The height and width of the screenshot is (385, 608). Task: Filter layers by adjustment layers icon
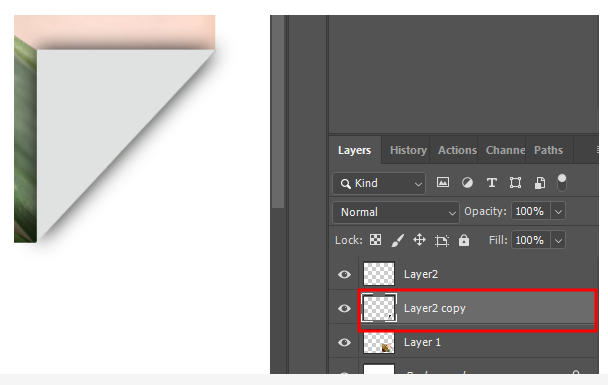[x=467, y=182]
